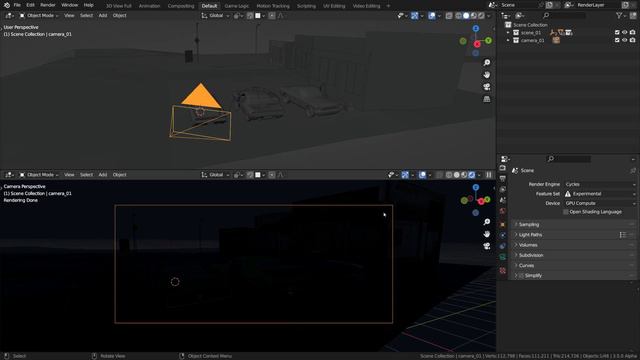640x360 pixels.
Task: Toggle X-ray in the upper viewport
Action: [x=449, y=16]
